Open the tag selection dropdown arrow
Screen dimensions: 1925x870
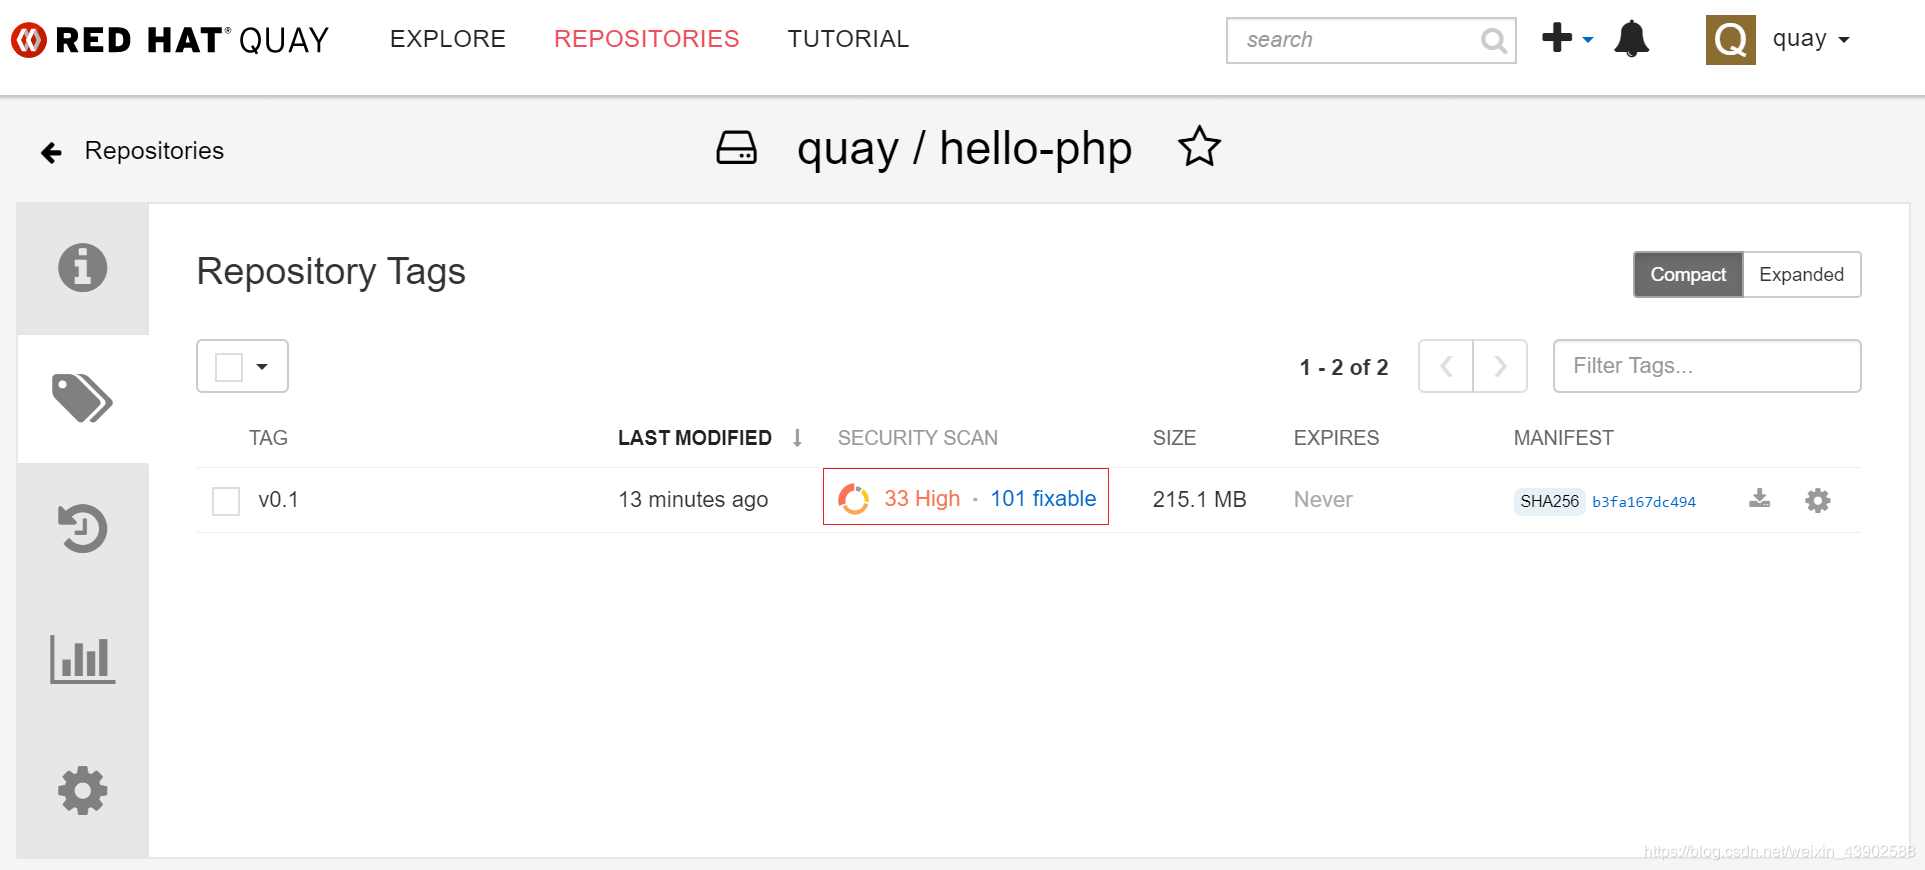point(262,367)
